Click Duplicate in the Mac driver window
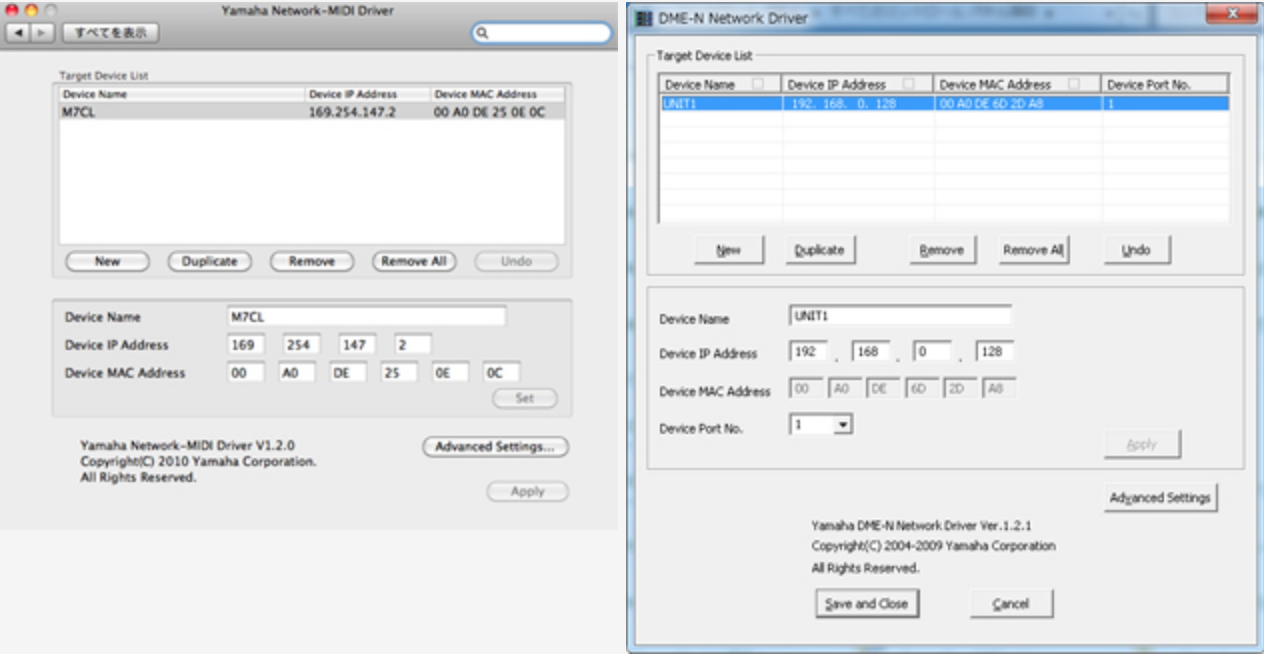The image size is (1264, 654). [209, 261]
